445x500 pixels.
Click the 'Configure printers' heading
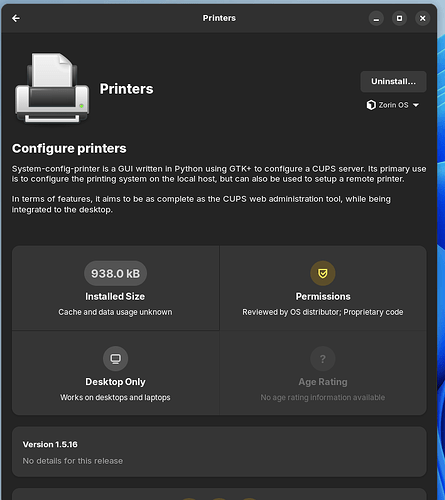tap(69, 149)
